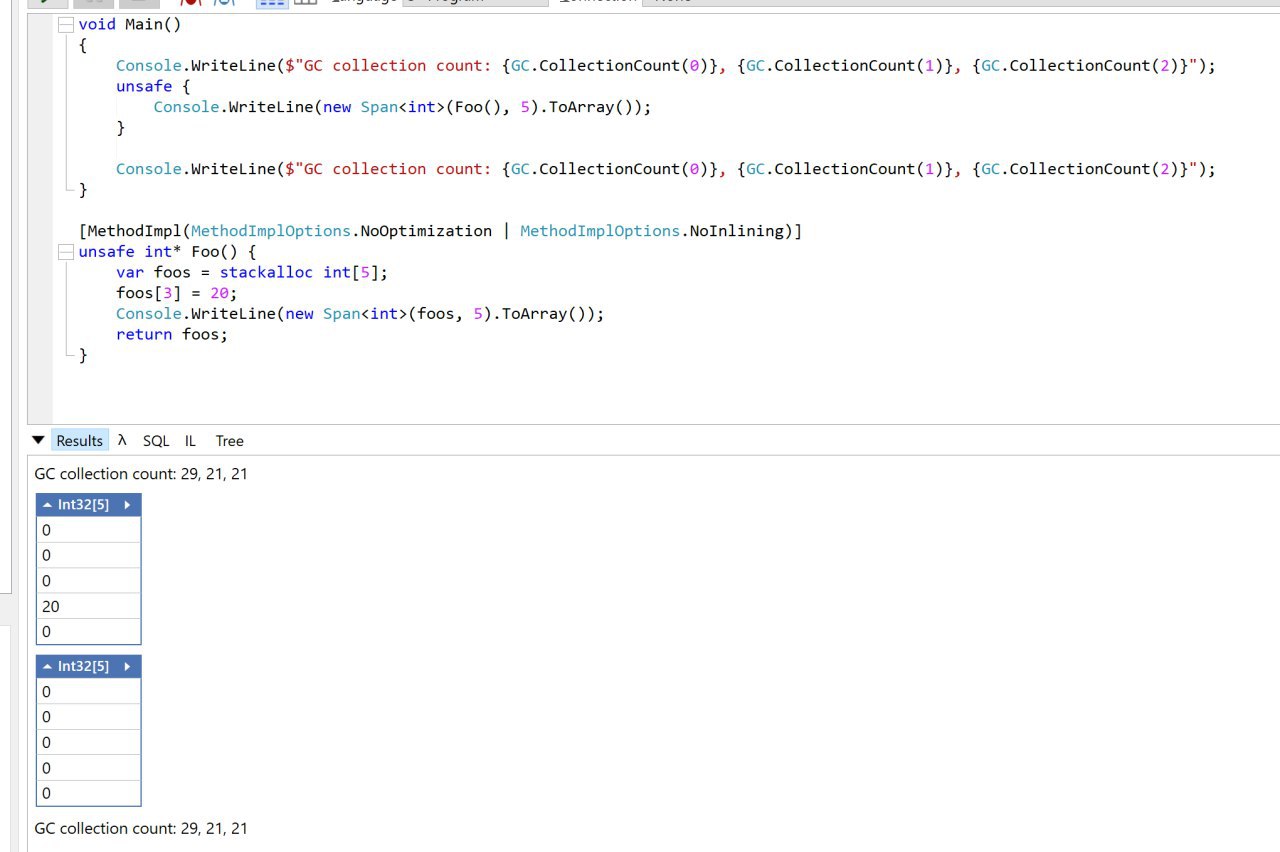Viewport: 1280px width, 852px height.
Task: Select the cell with value 20
Action: tap(88, 606)
